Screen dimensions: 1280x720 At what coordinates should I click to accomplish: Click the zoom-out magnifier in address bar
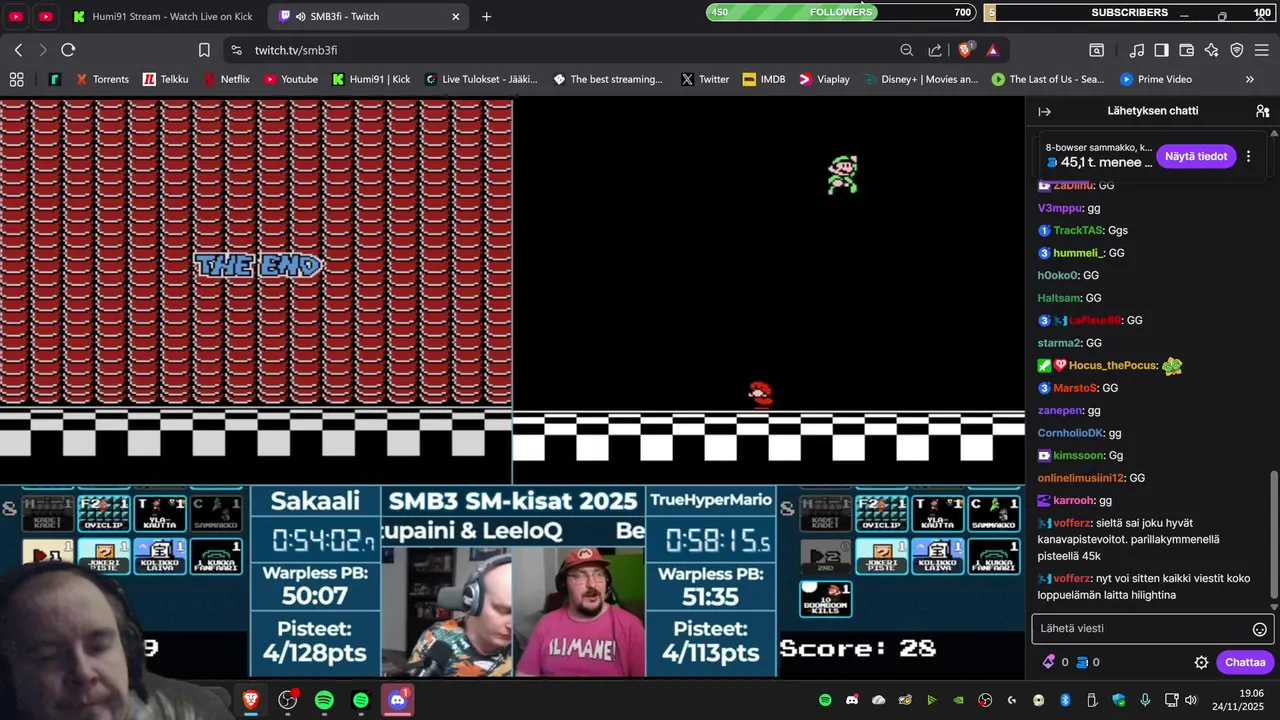[x=907, y=50]
